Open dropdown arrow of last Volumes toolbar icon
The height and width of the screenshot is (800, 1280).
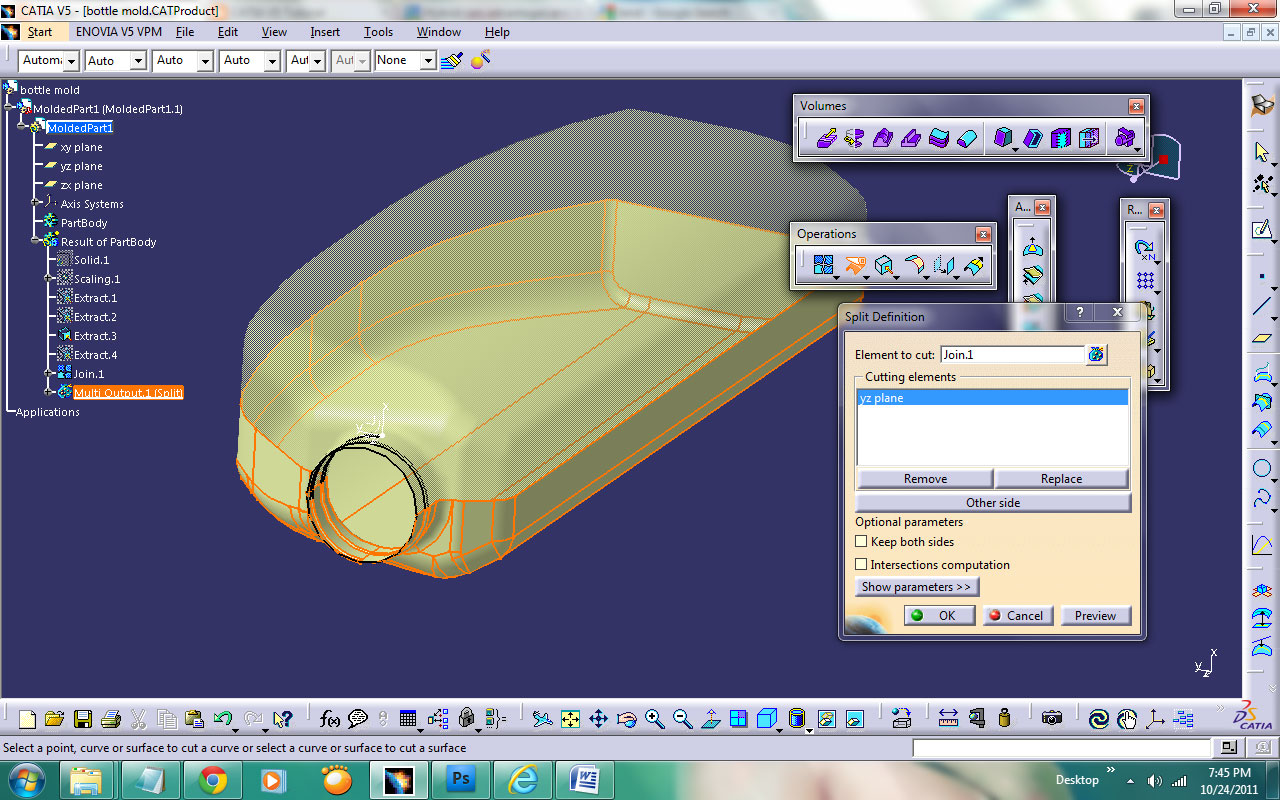coord(1138,151)
